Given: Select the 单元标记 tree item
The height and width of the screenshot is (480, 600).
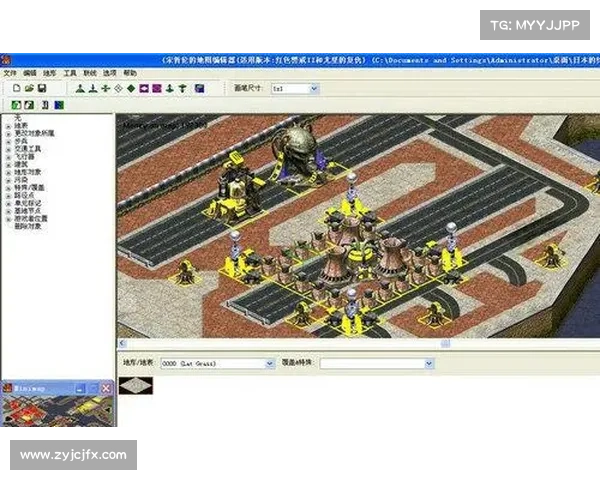Looking at the screenshot, I should [28, 203].
